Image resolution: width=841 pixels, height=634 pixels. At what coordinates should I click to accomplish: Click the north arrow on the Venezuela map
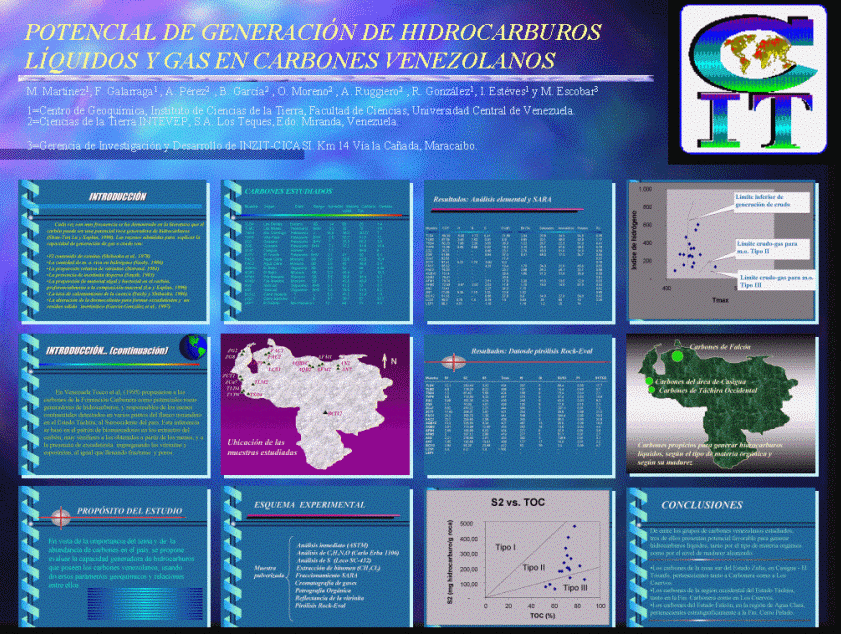[x=384, y=359]
